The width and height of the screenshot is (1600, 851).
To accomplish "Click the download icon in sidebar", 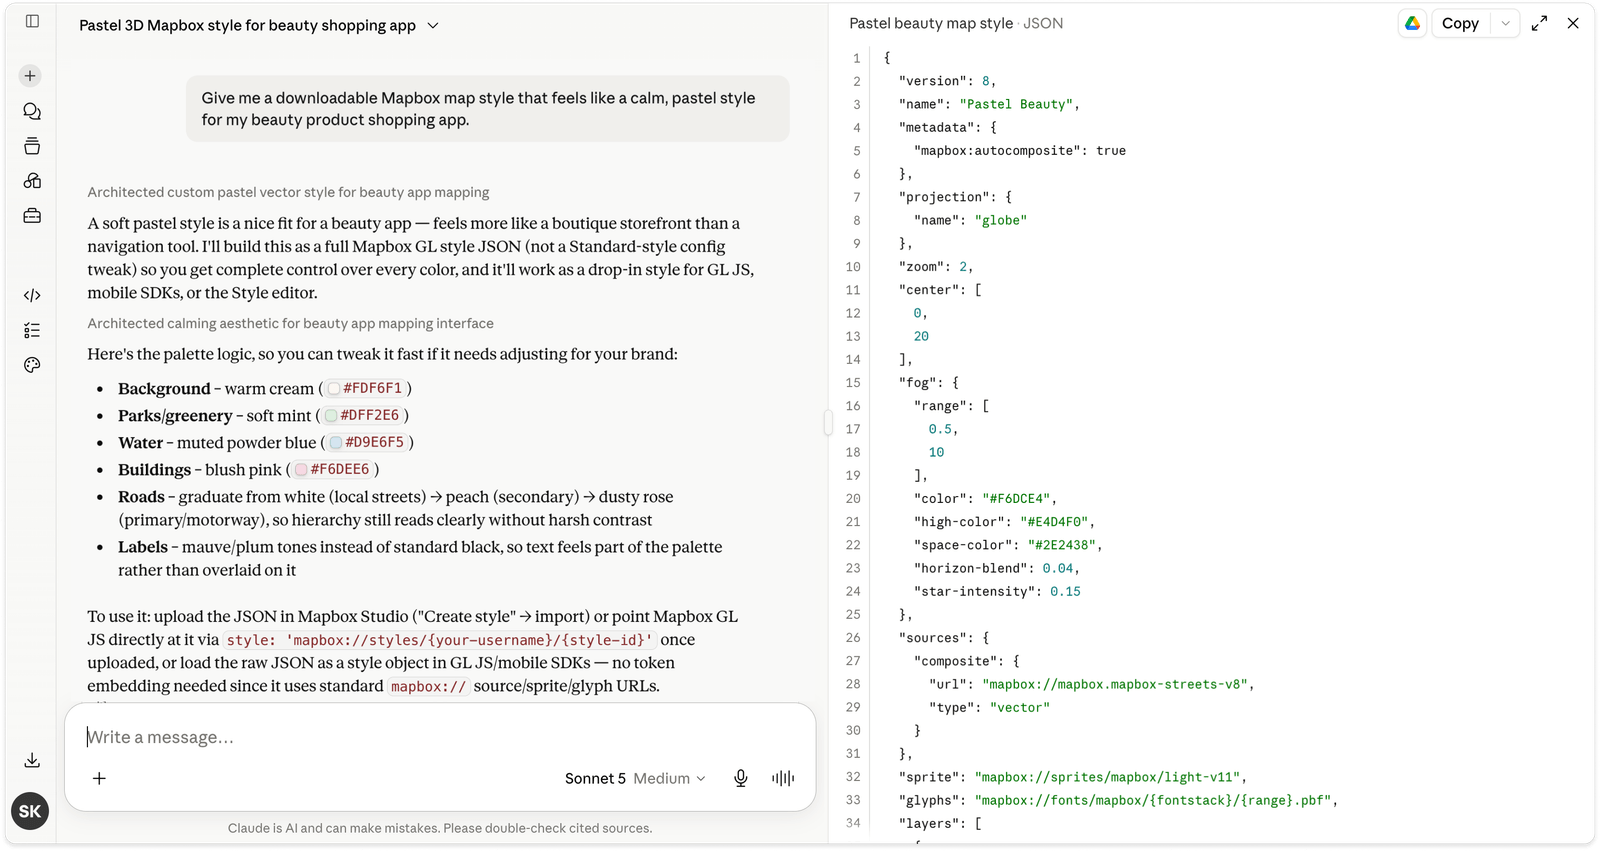I will (x=32, y=761).
